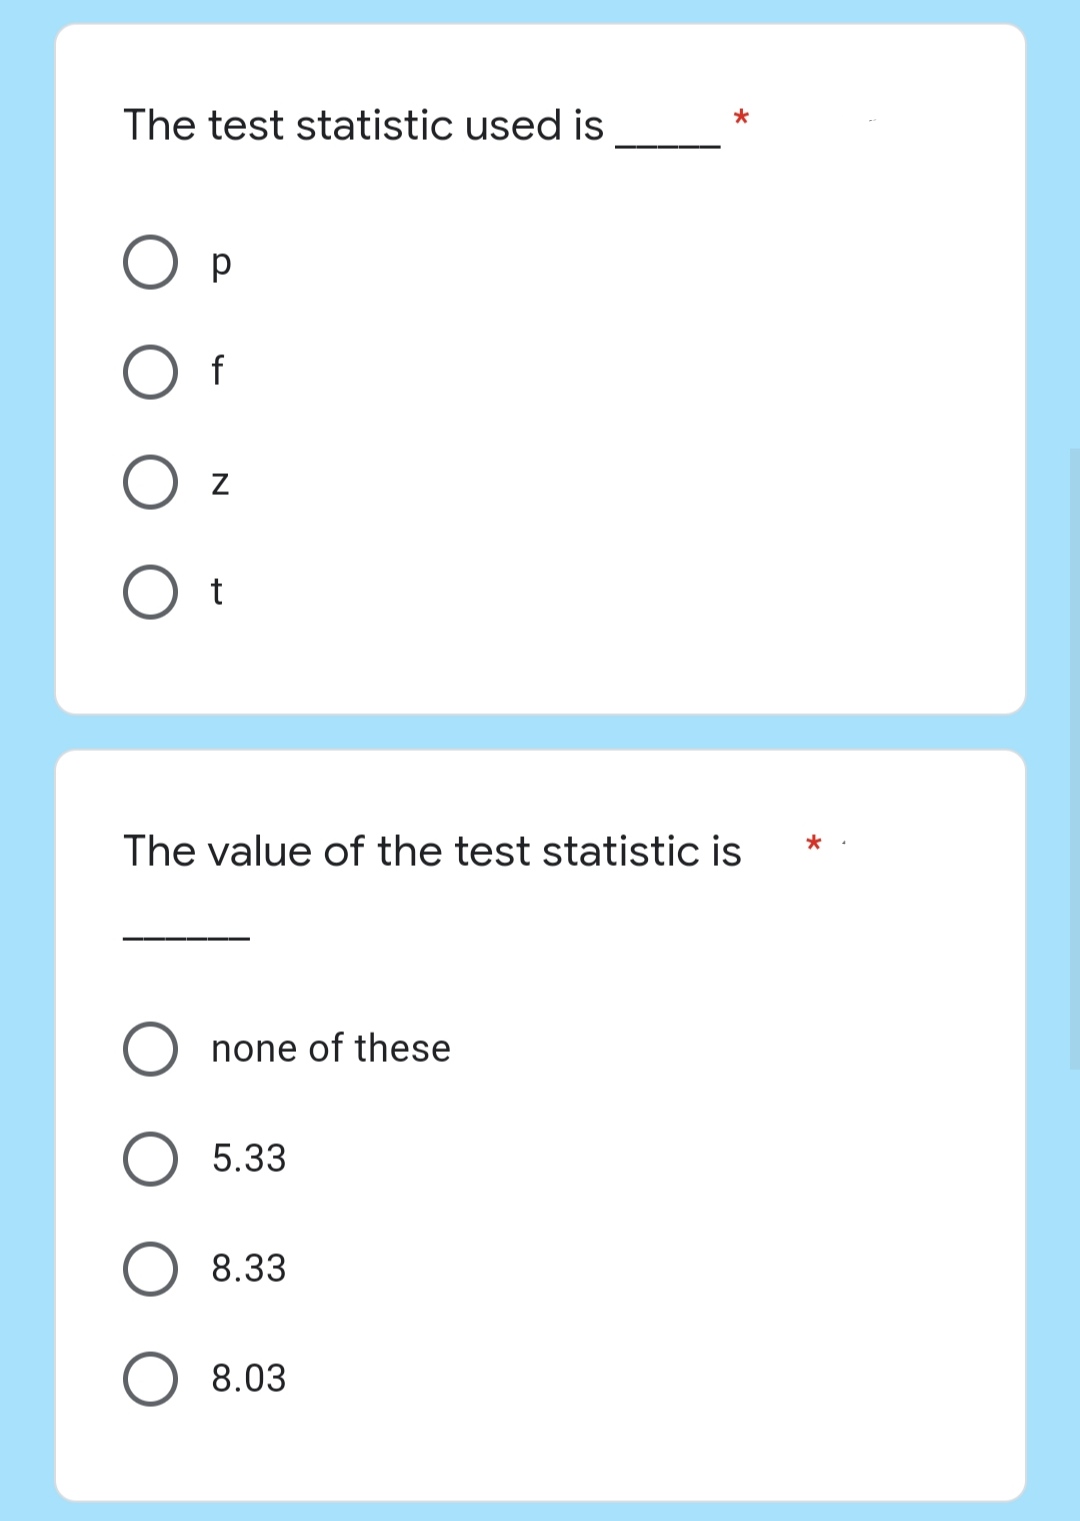Click the red asterisk on the second question

click(812, 843)
